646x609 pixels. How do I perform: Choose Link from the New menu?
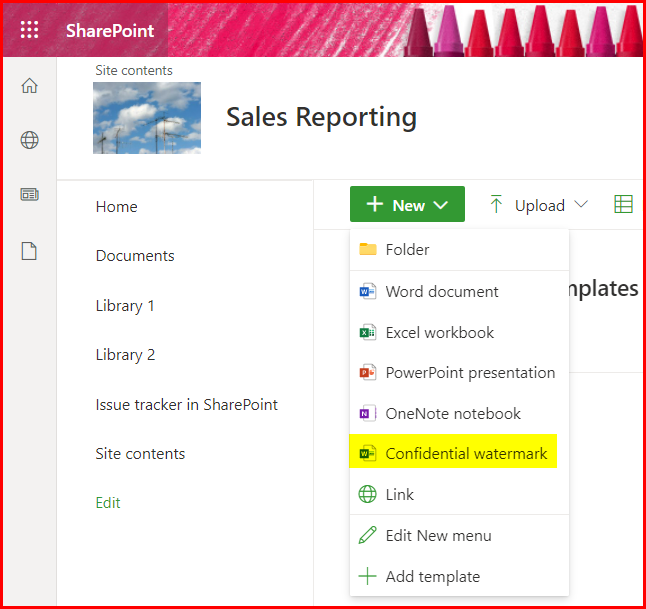399,495
